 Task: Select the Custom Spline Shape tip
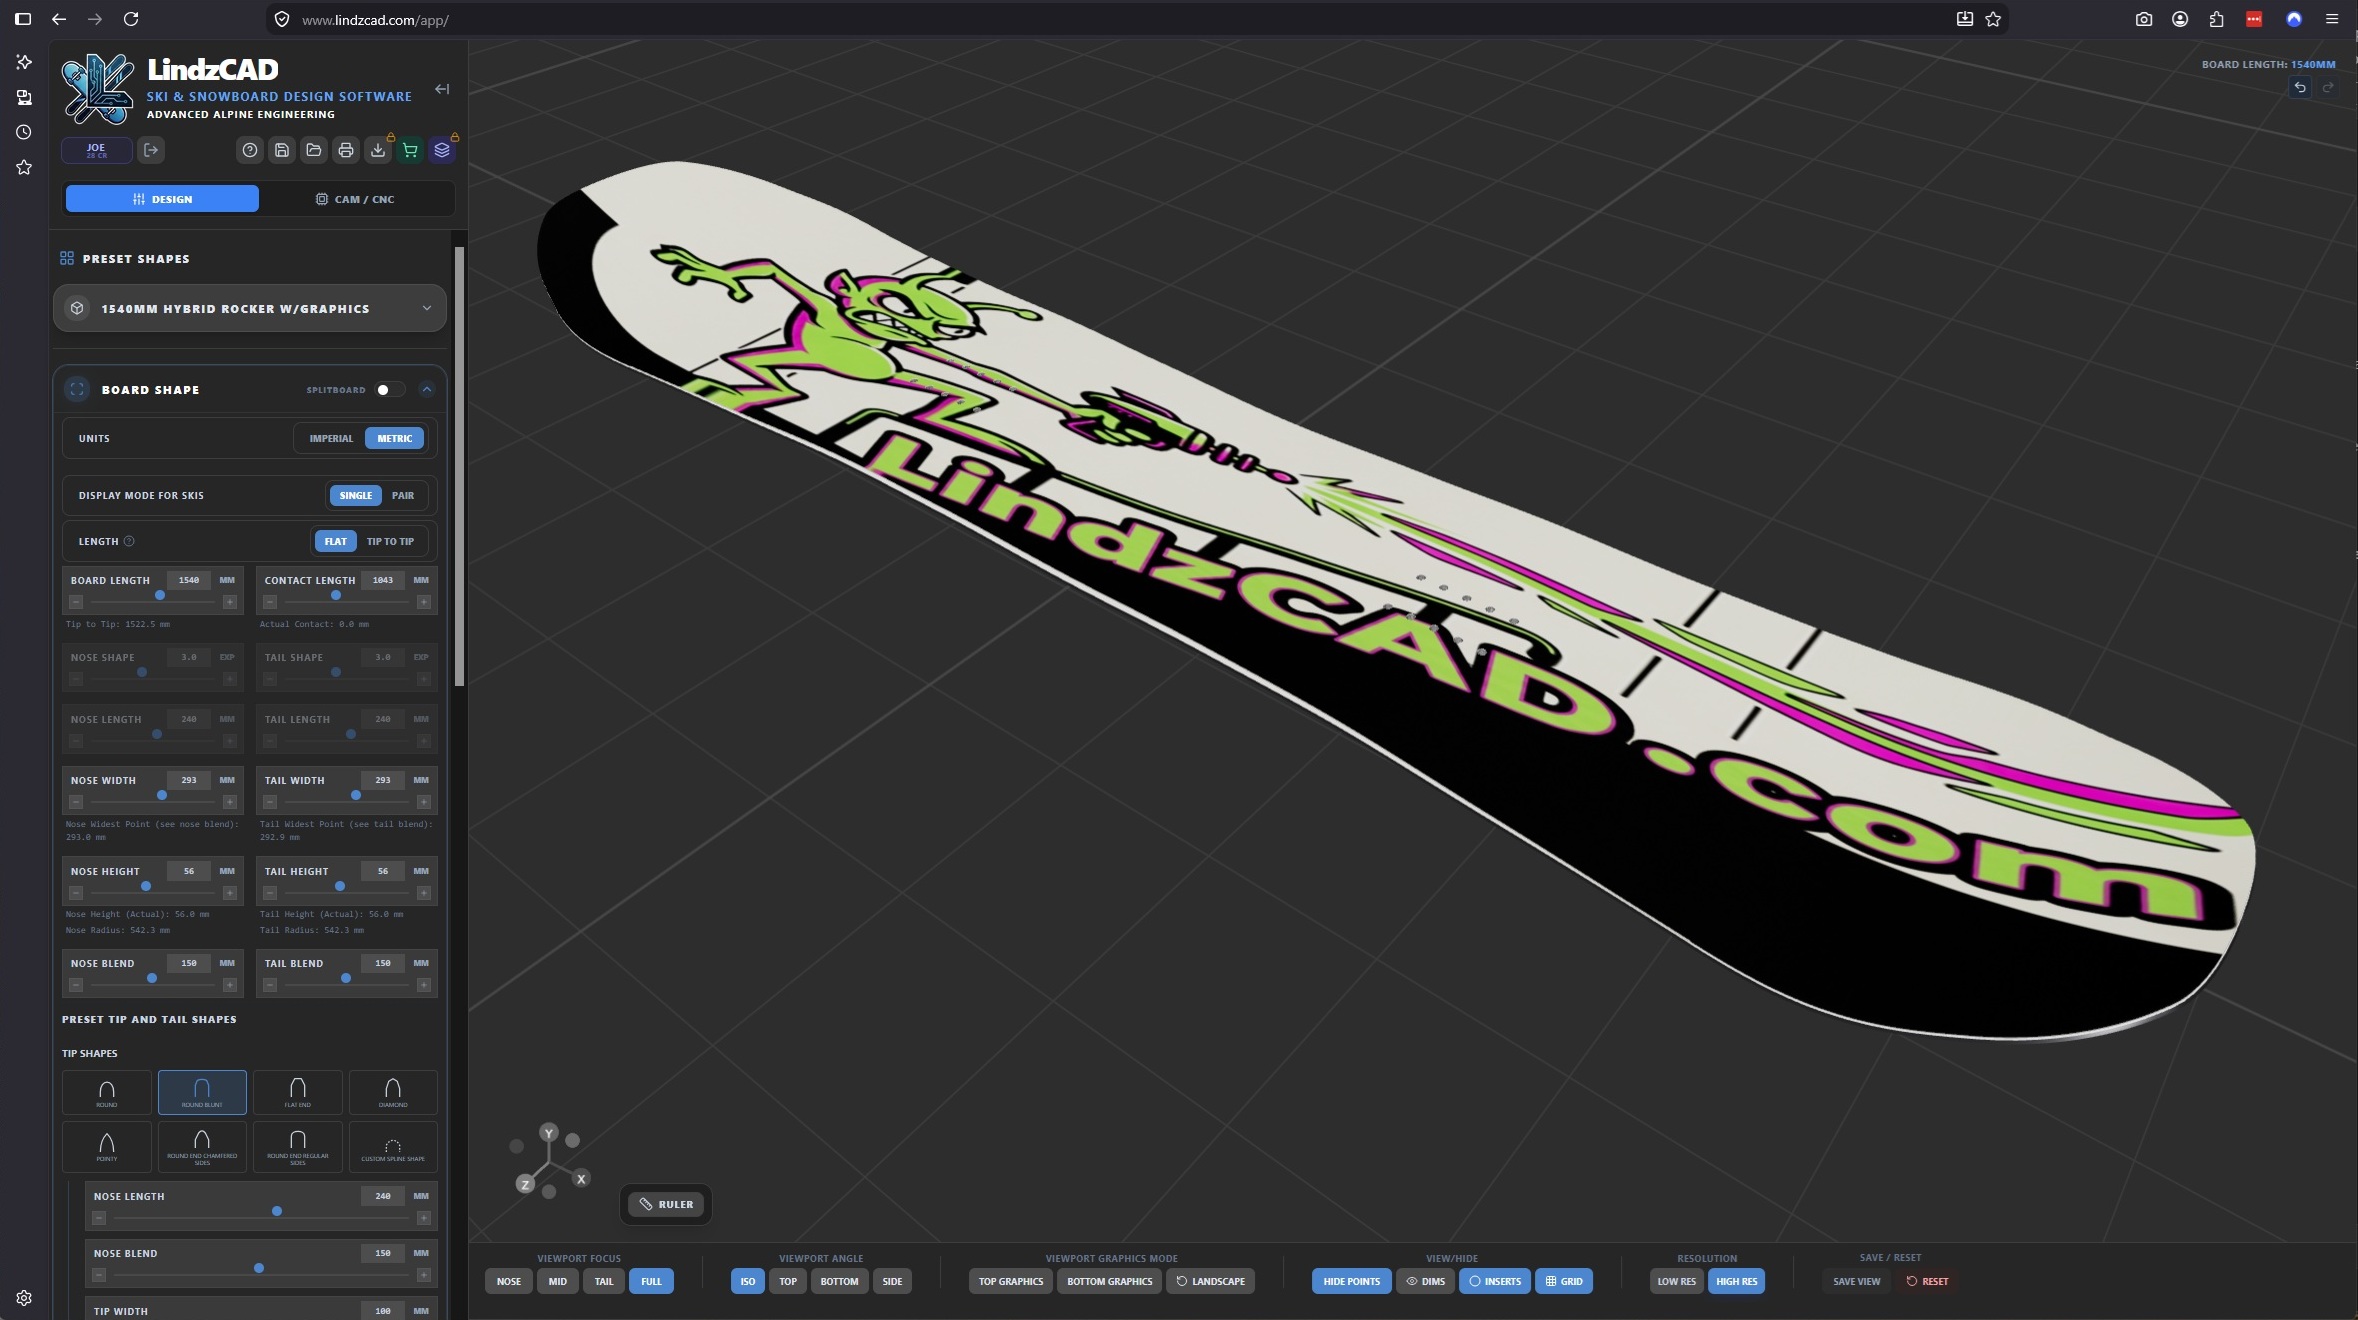393,1146
